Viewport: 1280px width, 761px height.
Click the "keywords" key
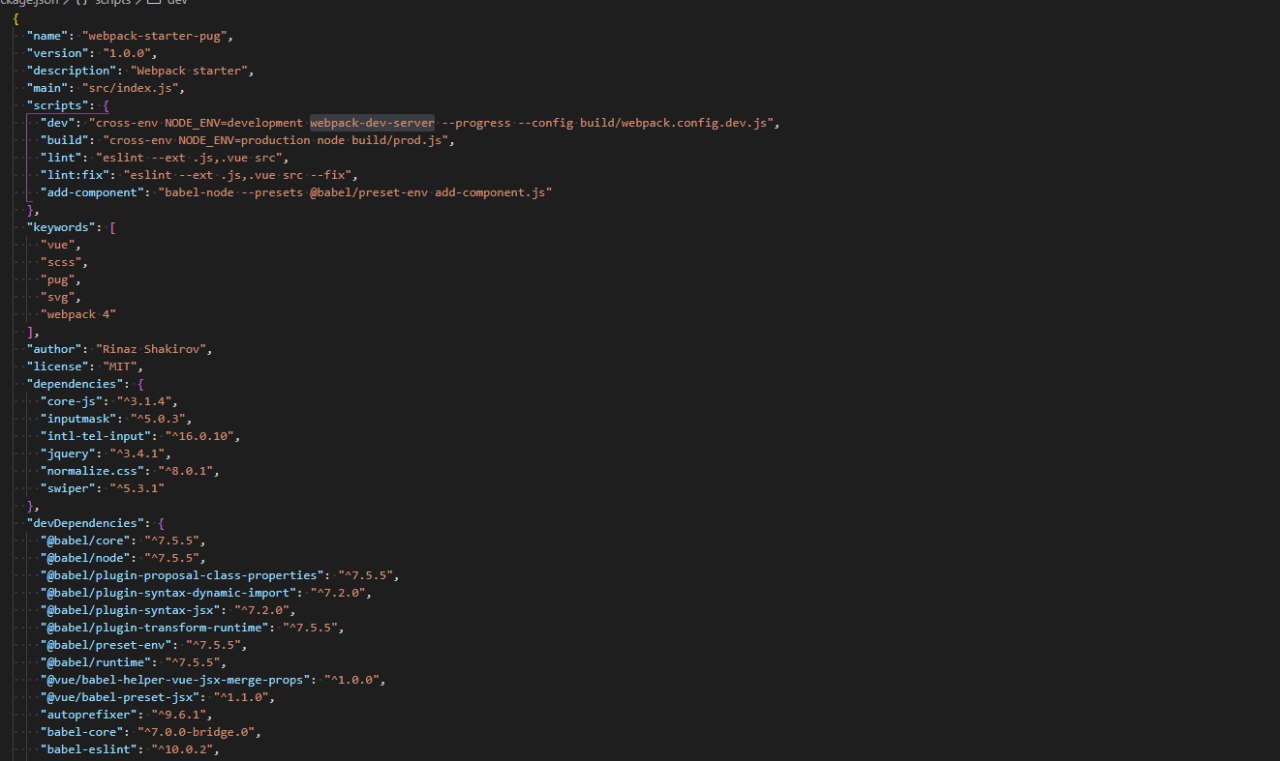(x=60, y=227)
